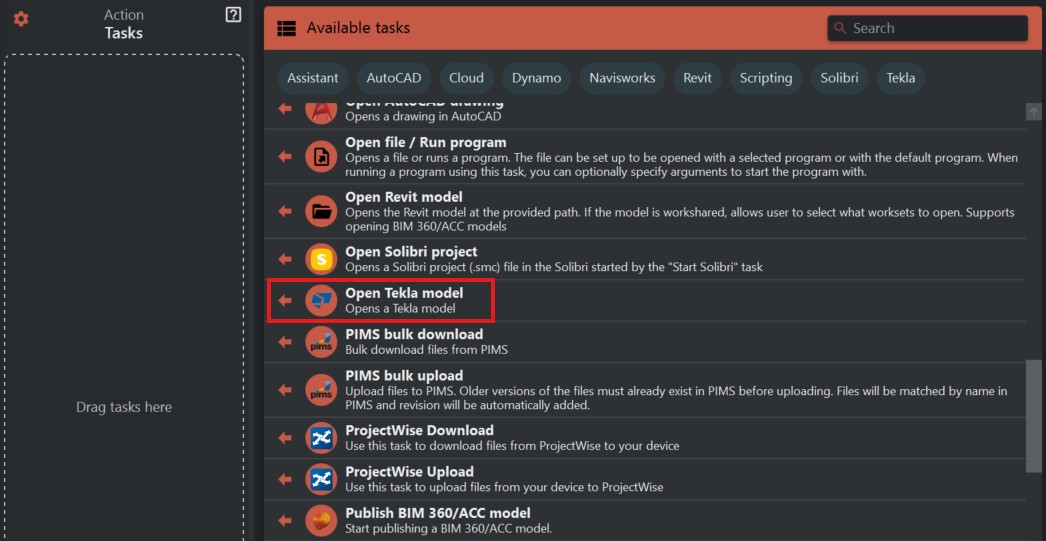
Task: Click the ProjectWise Download icon
Action: coord(321,438)
